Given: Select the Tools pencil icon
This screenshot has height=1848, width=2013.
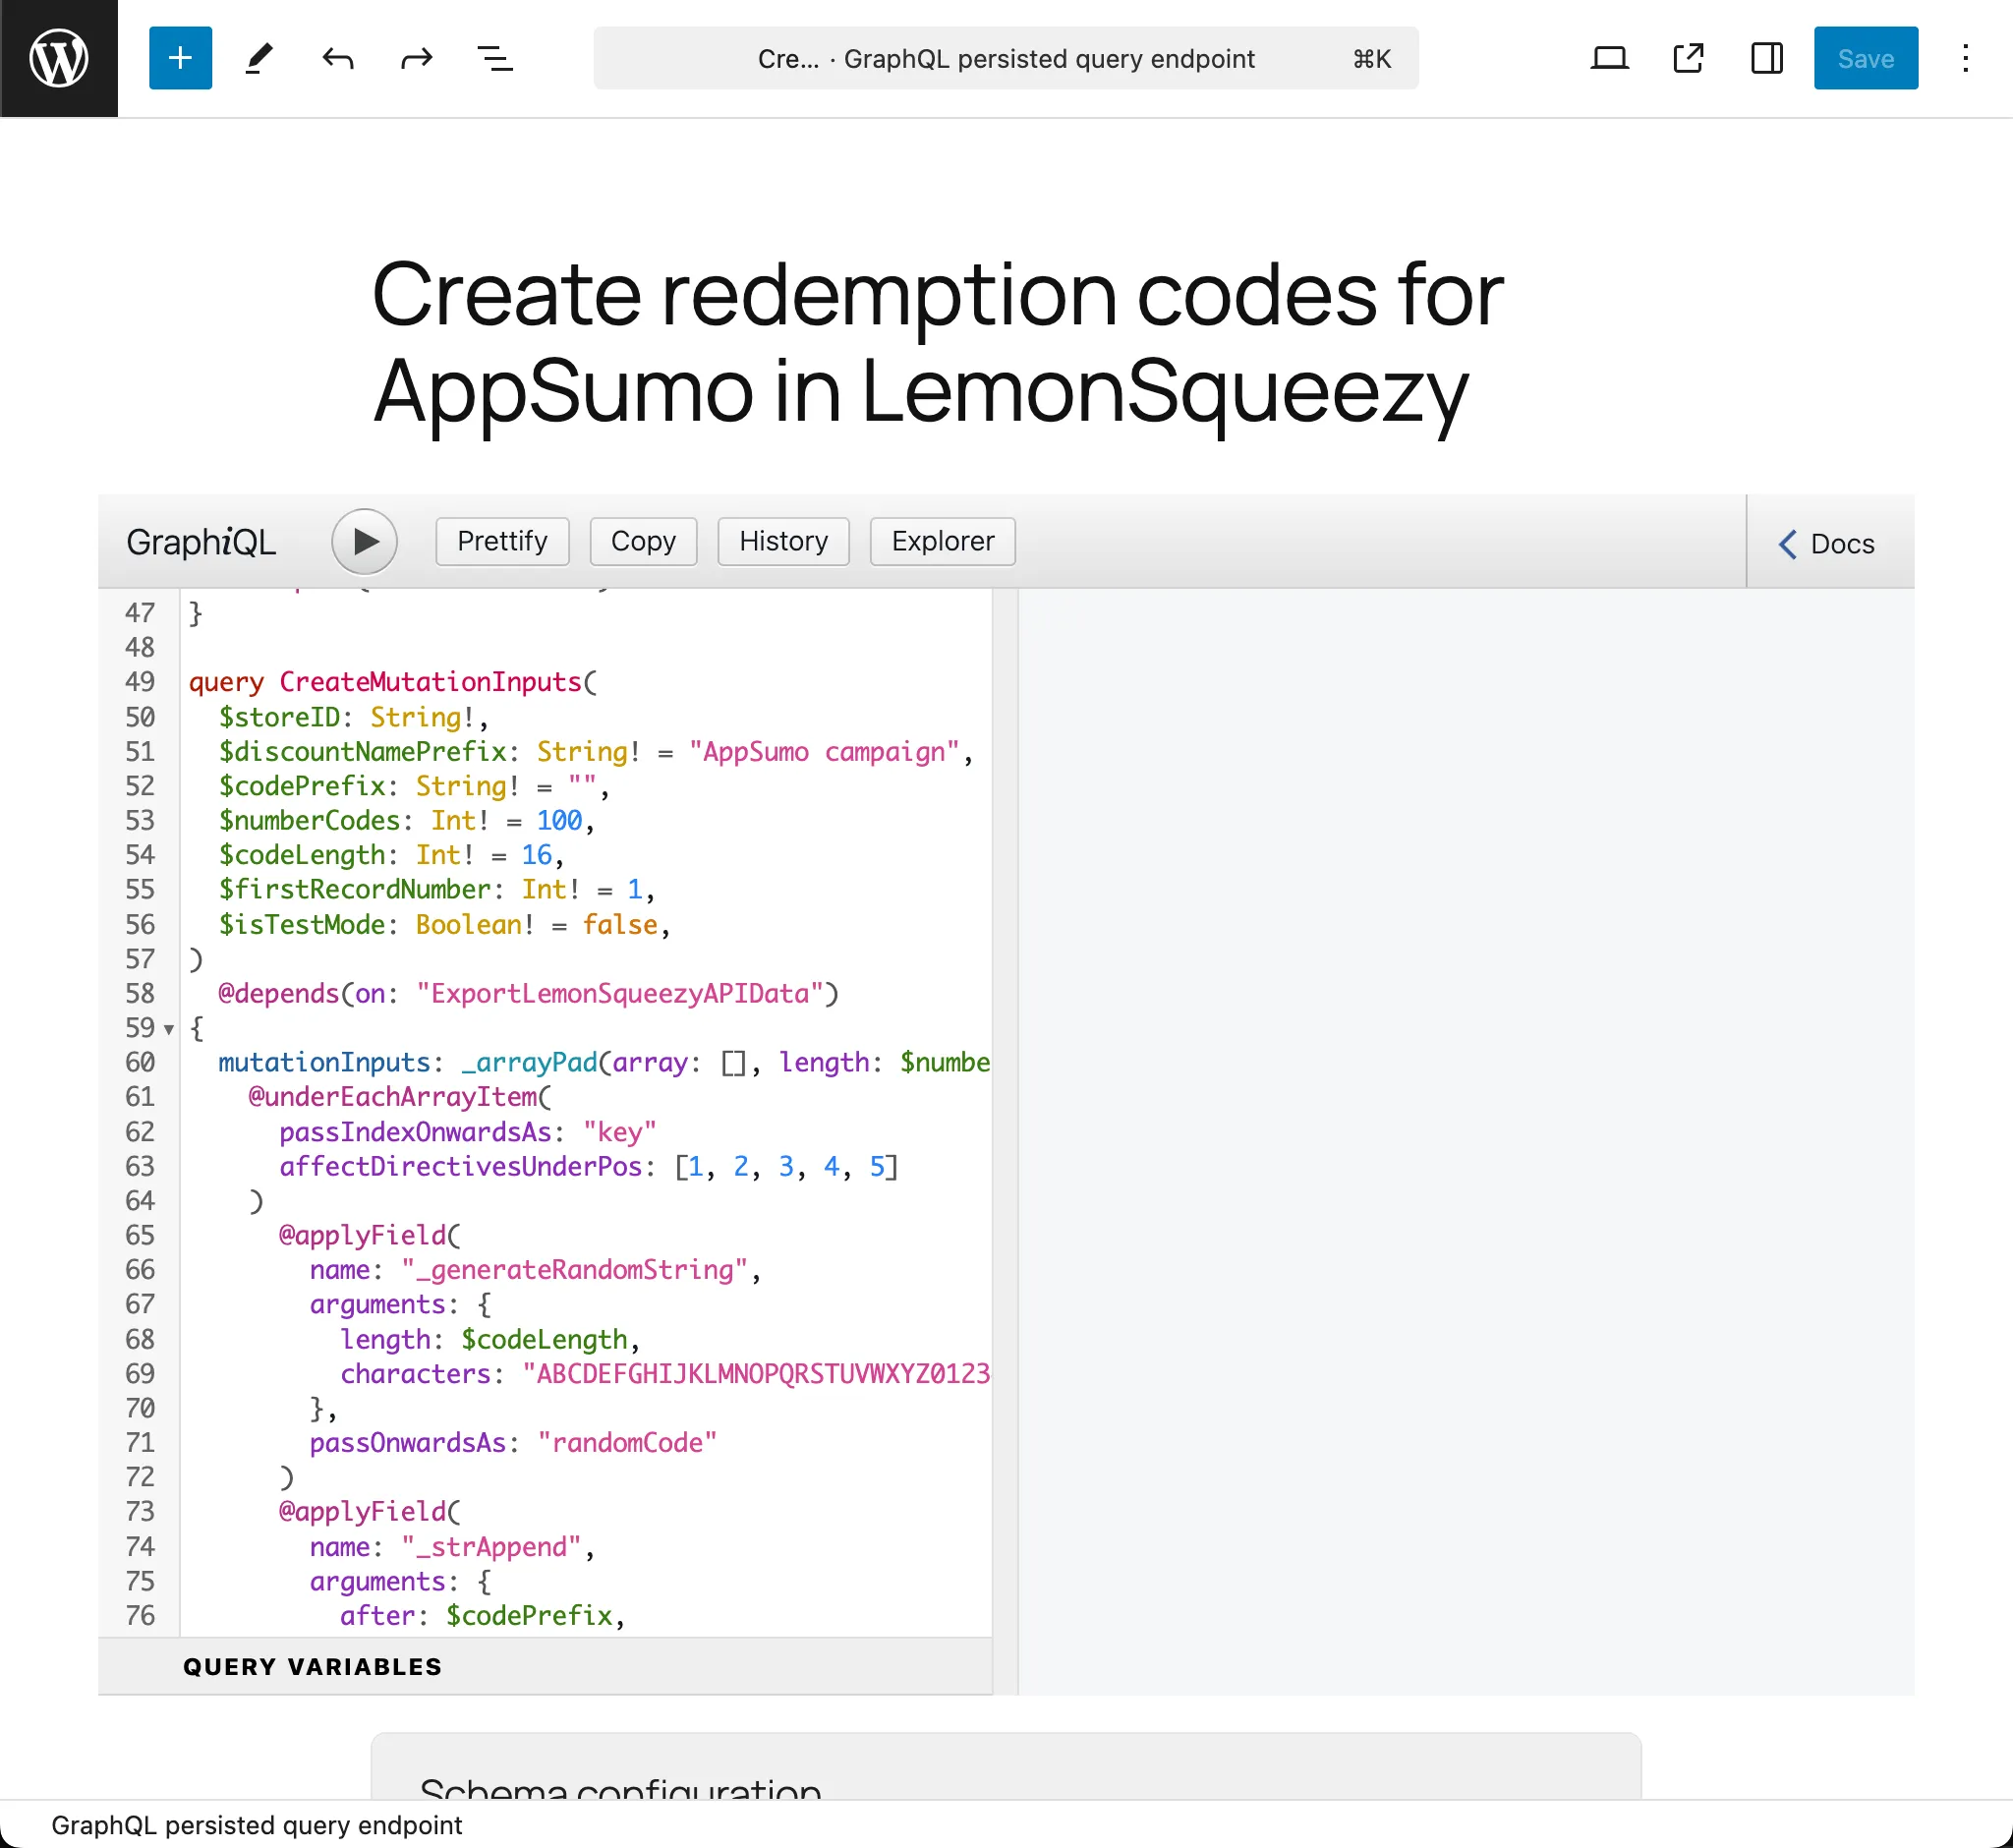Looking at the screenshot, I should click(x=259, y=58).
